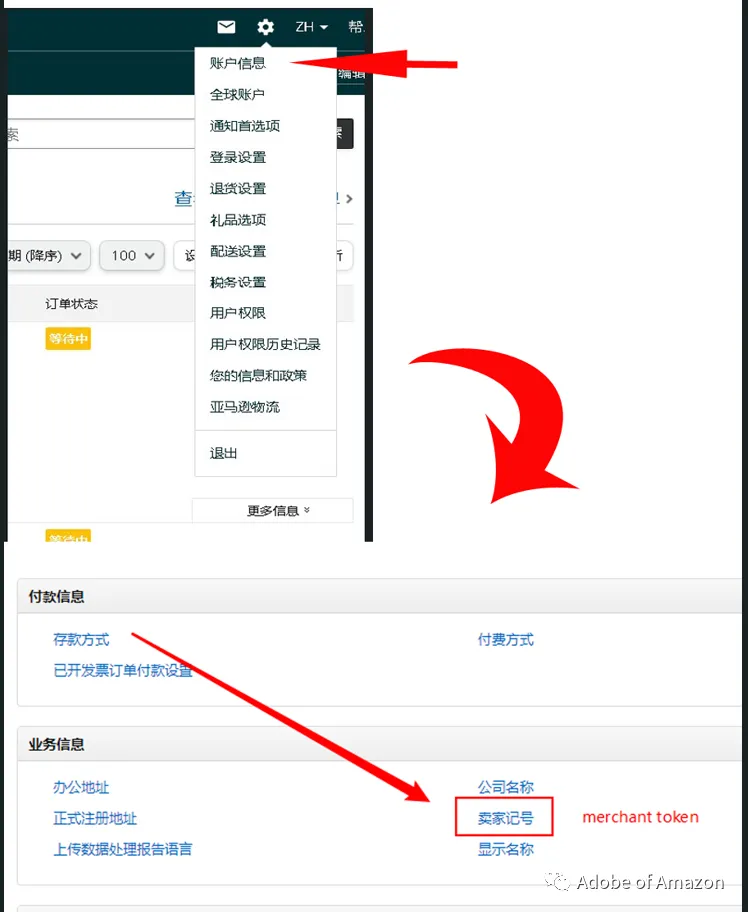Click 退出 to log out
Image resolution: width=748 pixels, height=912 pixels.
point(223,453)
